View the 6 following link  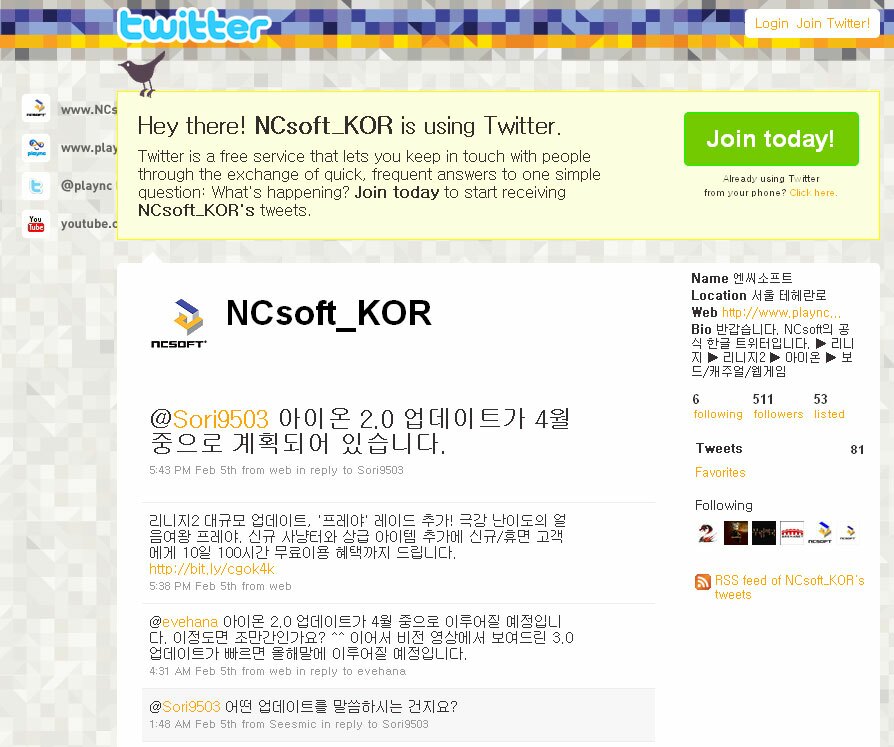pos(718,406)
